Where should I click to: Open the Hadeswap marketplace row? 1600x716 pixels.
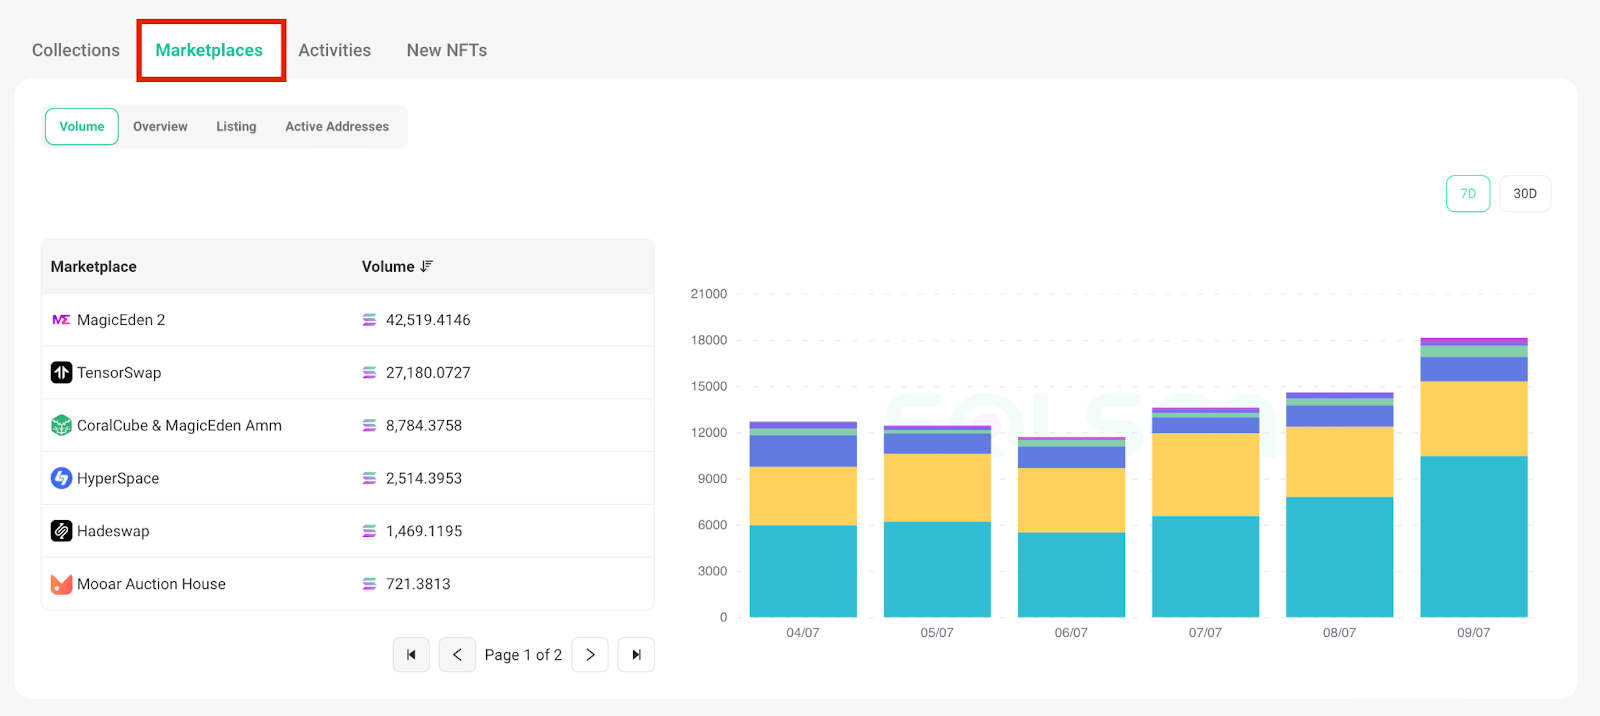(348, 531)
